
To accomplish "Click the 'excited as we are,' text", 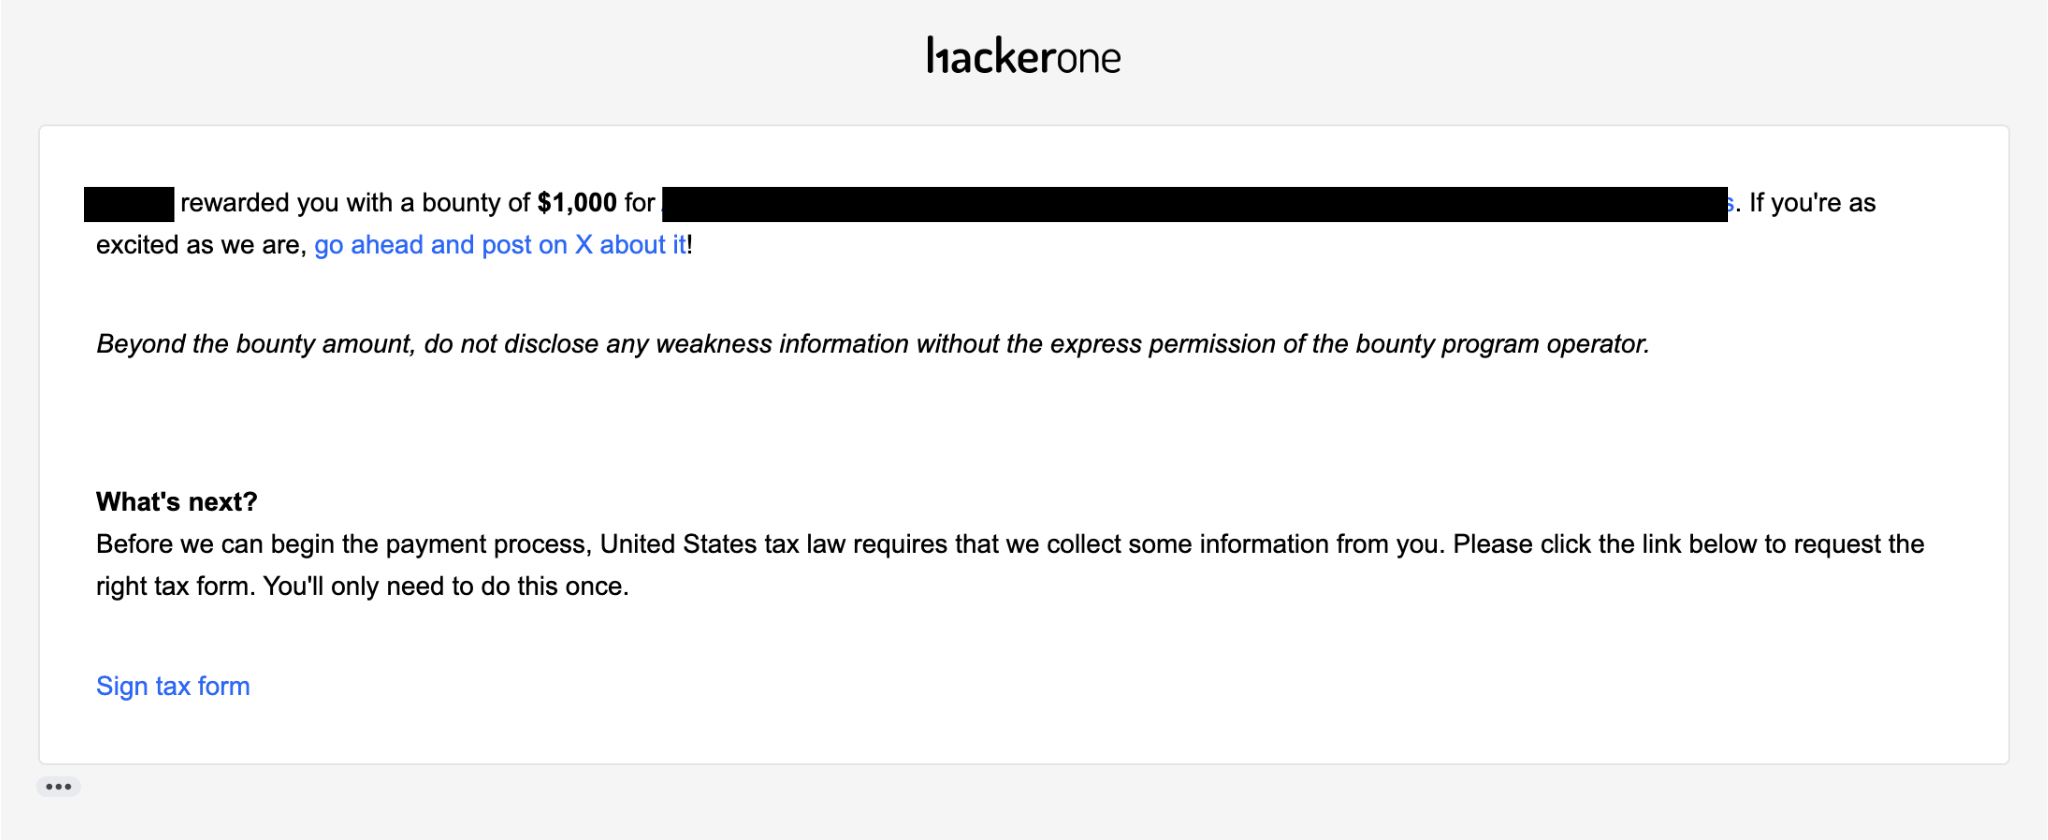I will (201, 245).
